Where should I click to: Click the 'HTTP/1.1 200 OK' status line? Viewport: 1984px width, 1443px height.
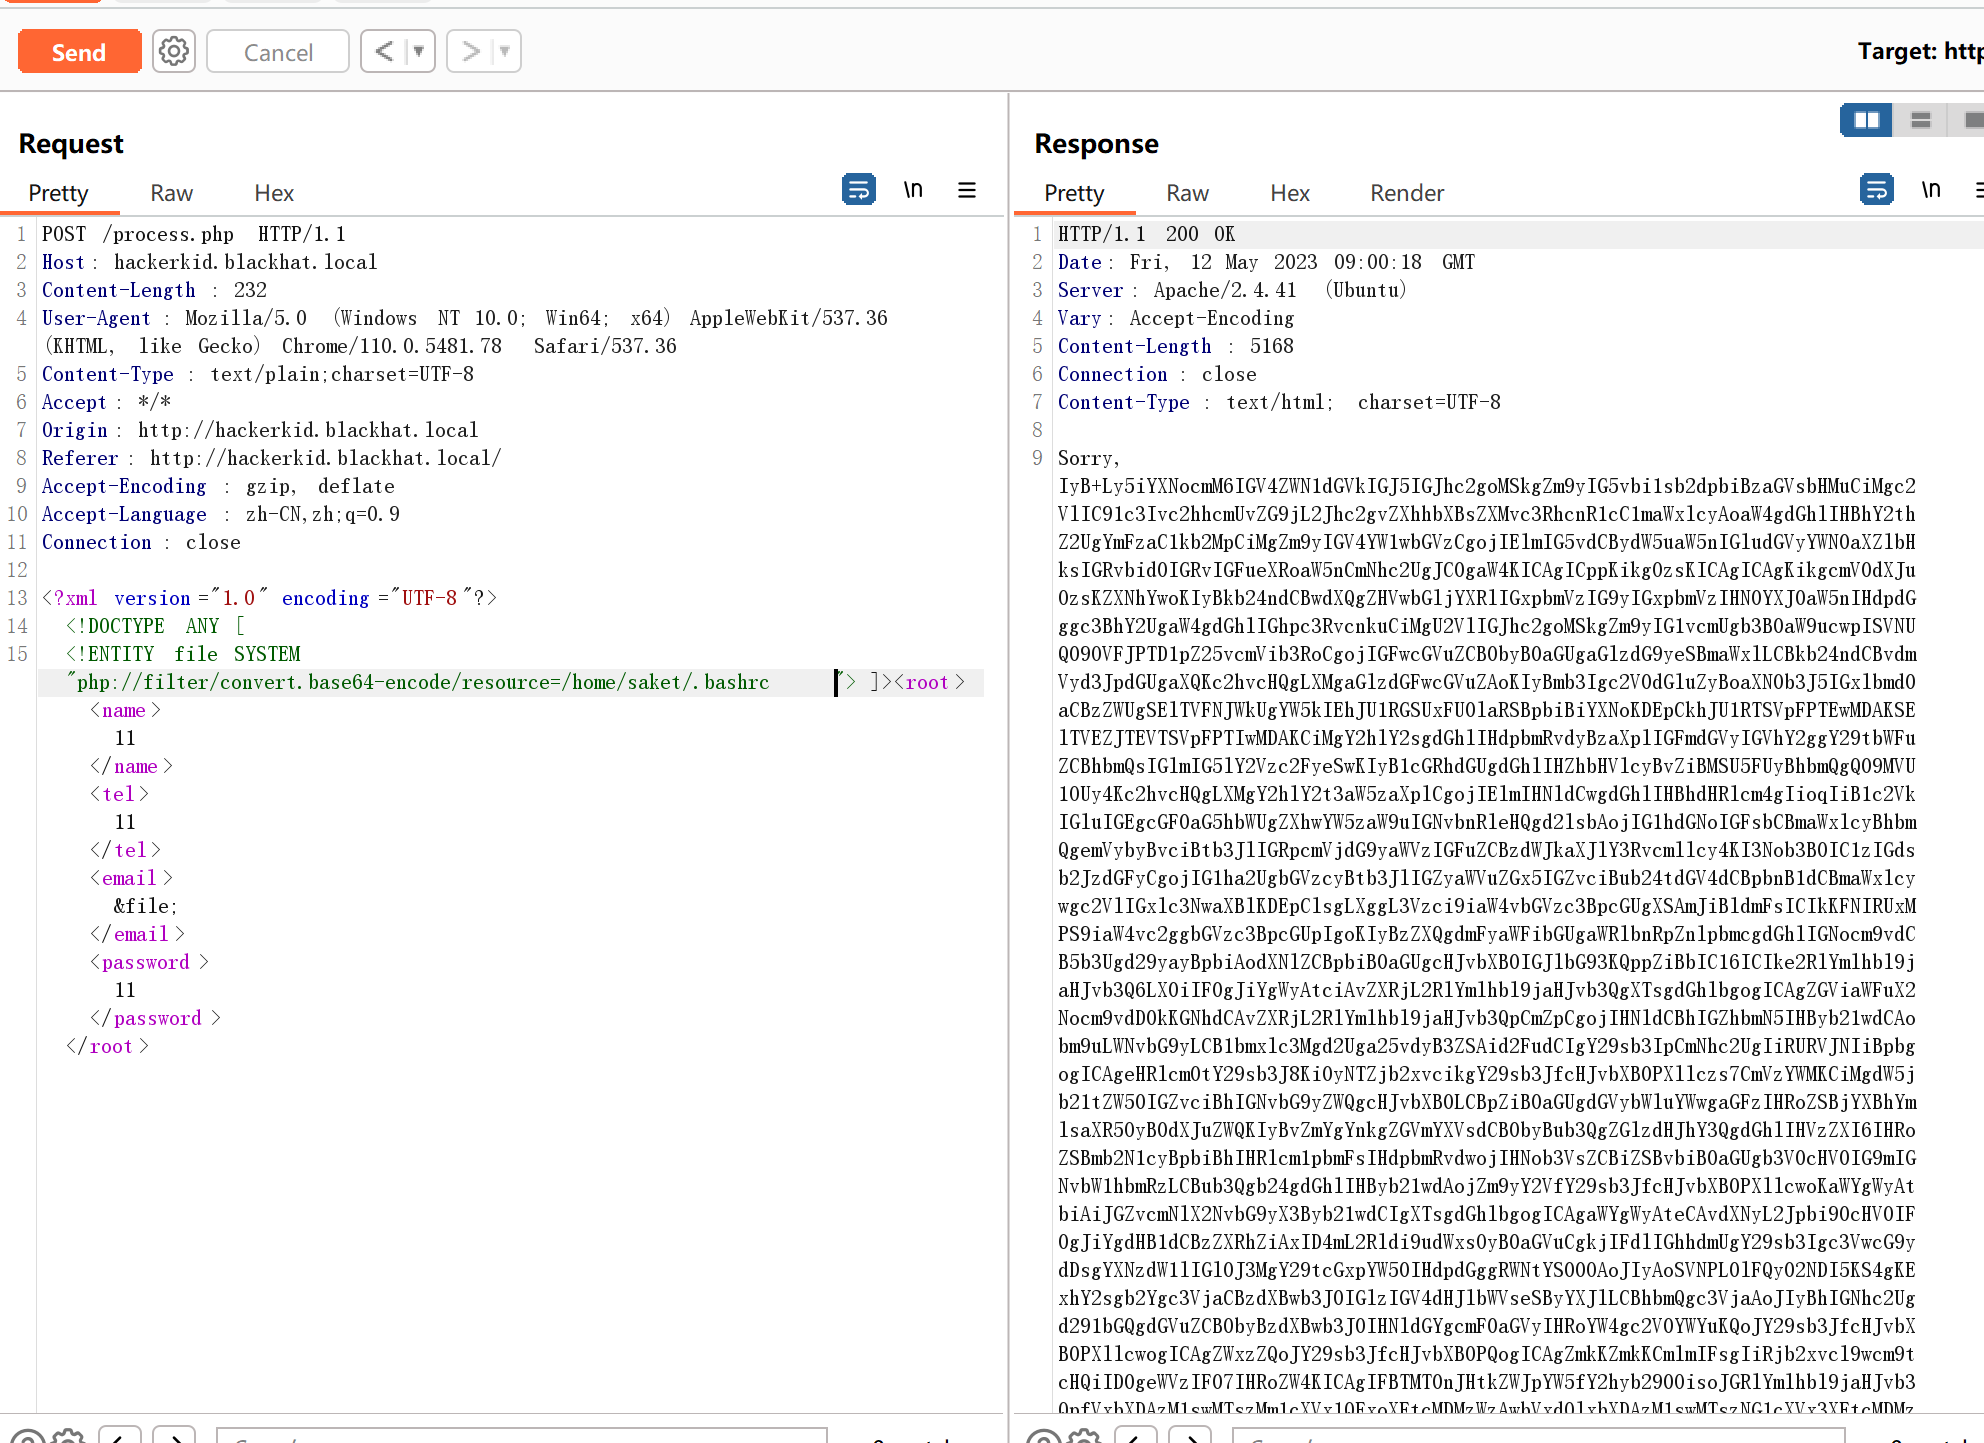pos(1147,234)
